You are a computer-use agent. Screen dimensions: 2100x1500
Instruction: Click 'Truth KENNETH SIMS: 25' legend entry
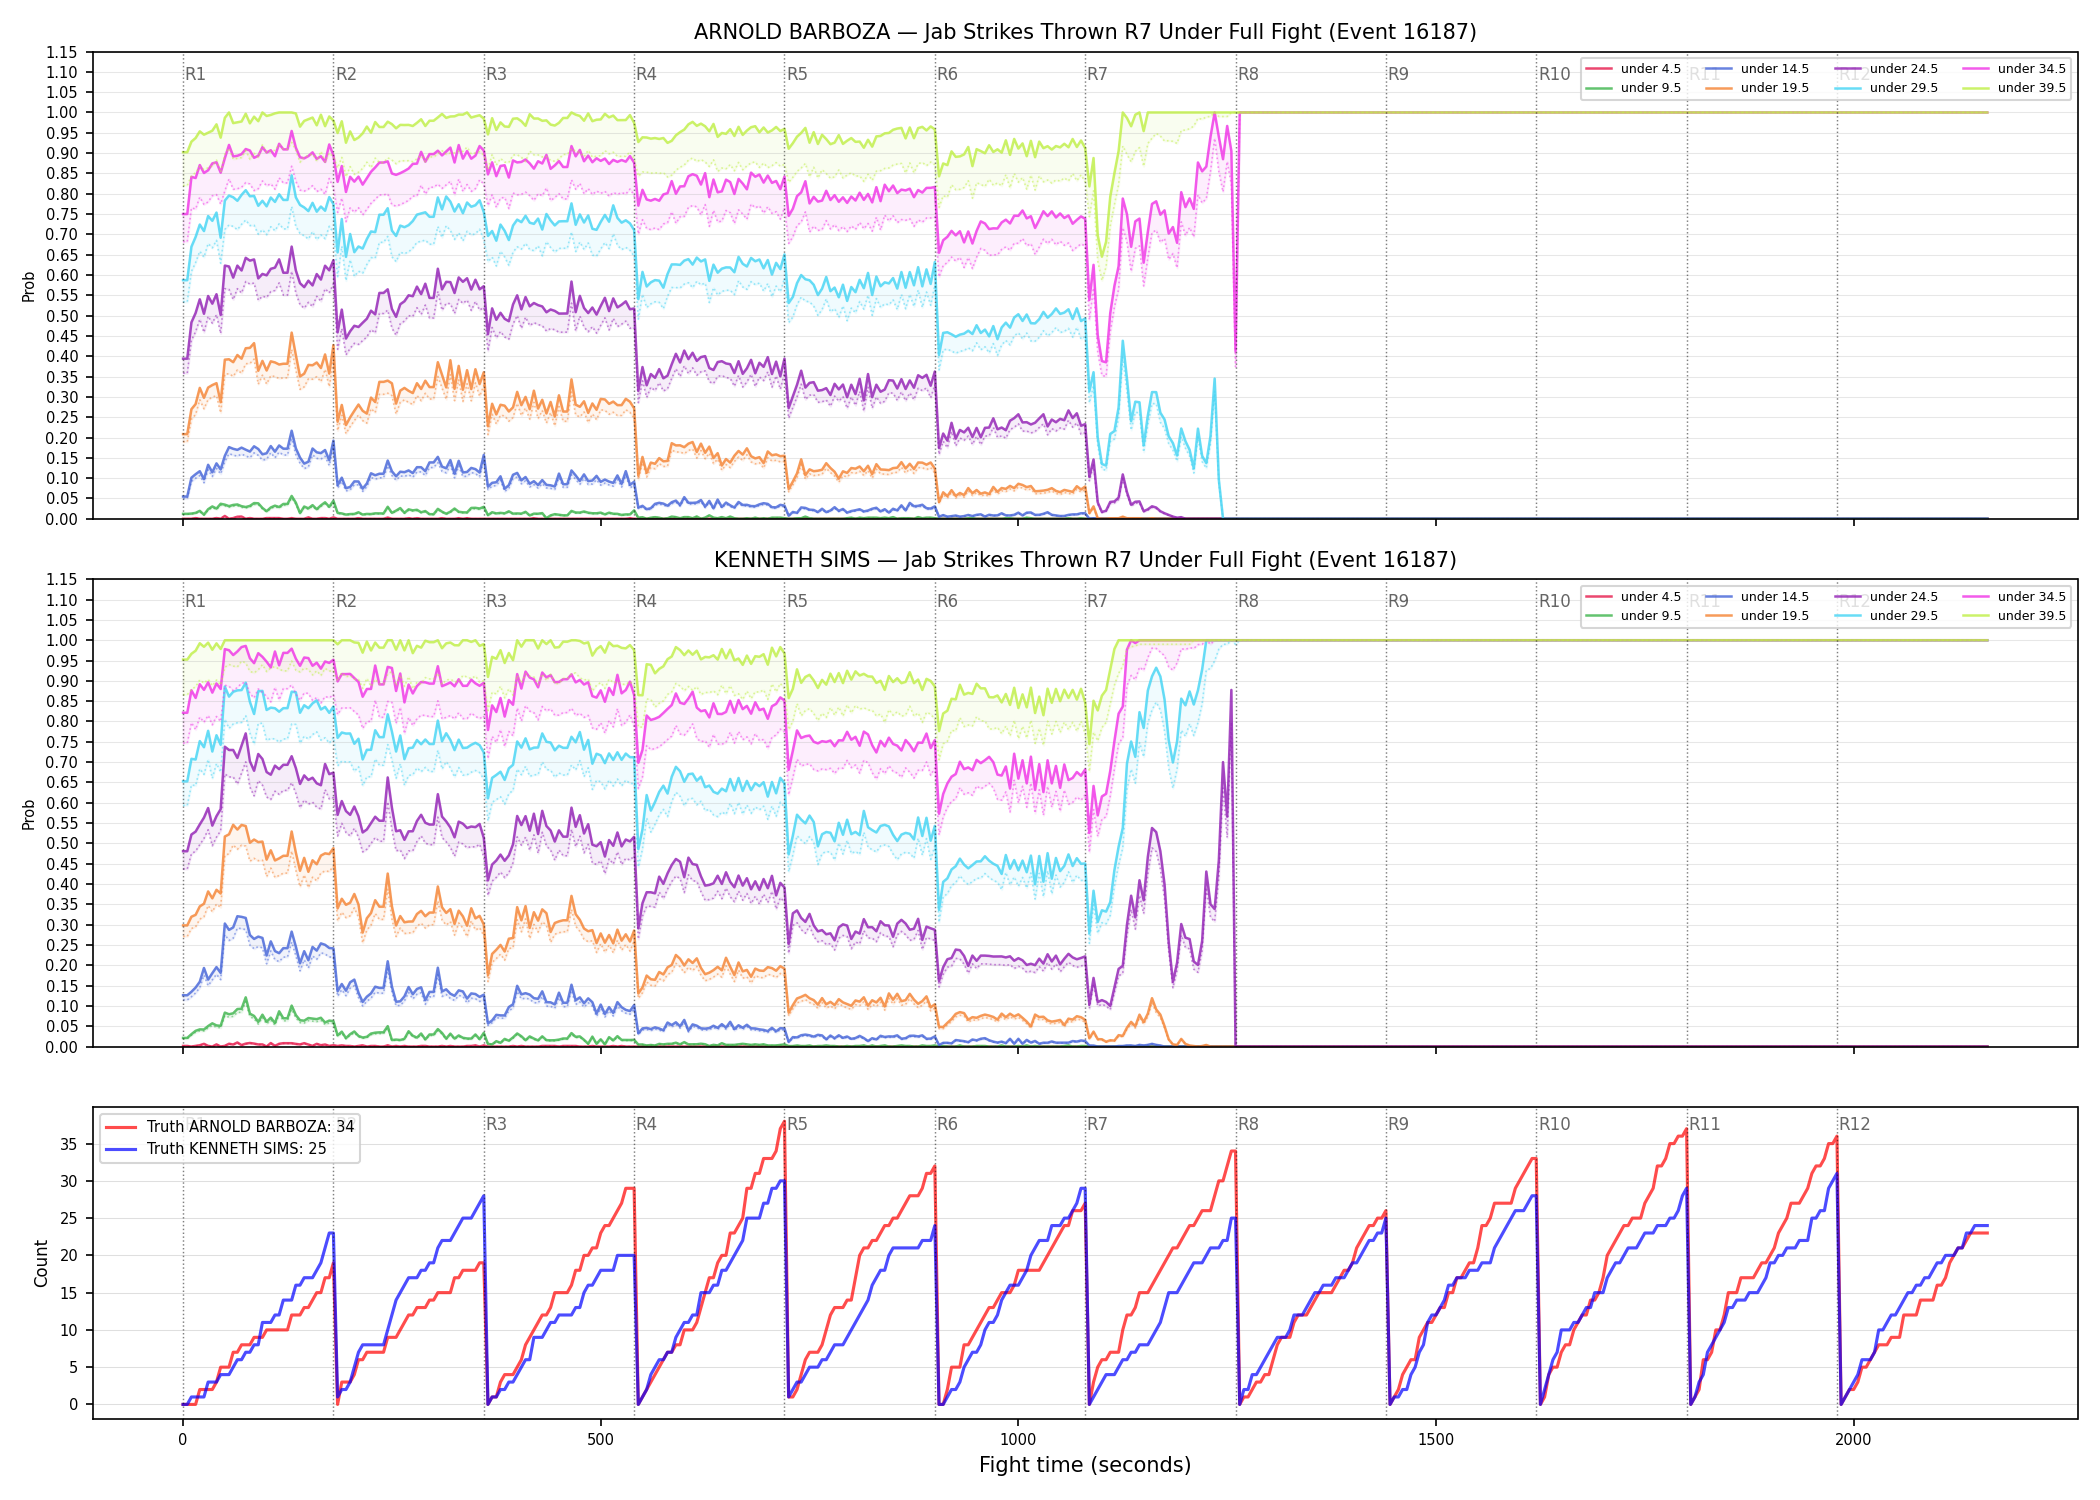216,1149
